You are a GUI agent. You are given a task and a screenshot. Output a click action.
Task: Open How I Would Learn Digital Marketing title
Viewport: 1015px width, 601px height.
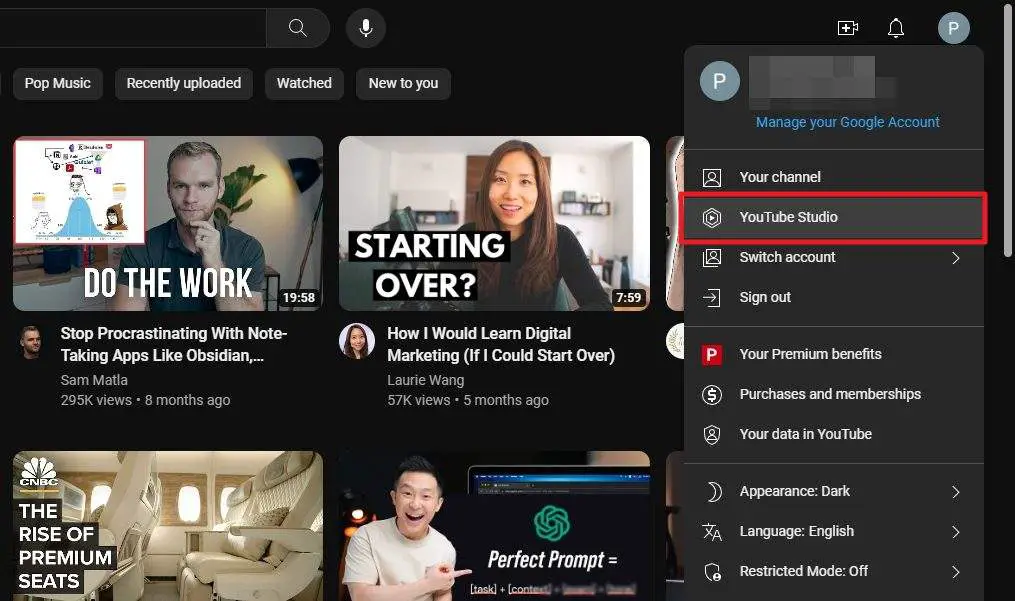coord(501,345)
